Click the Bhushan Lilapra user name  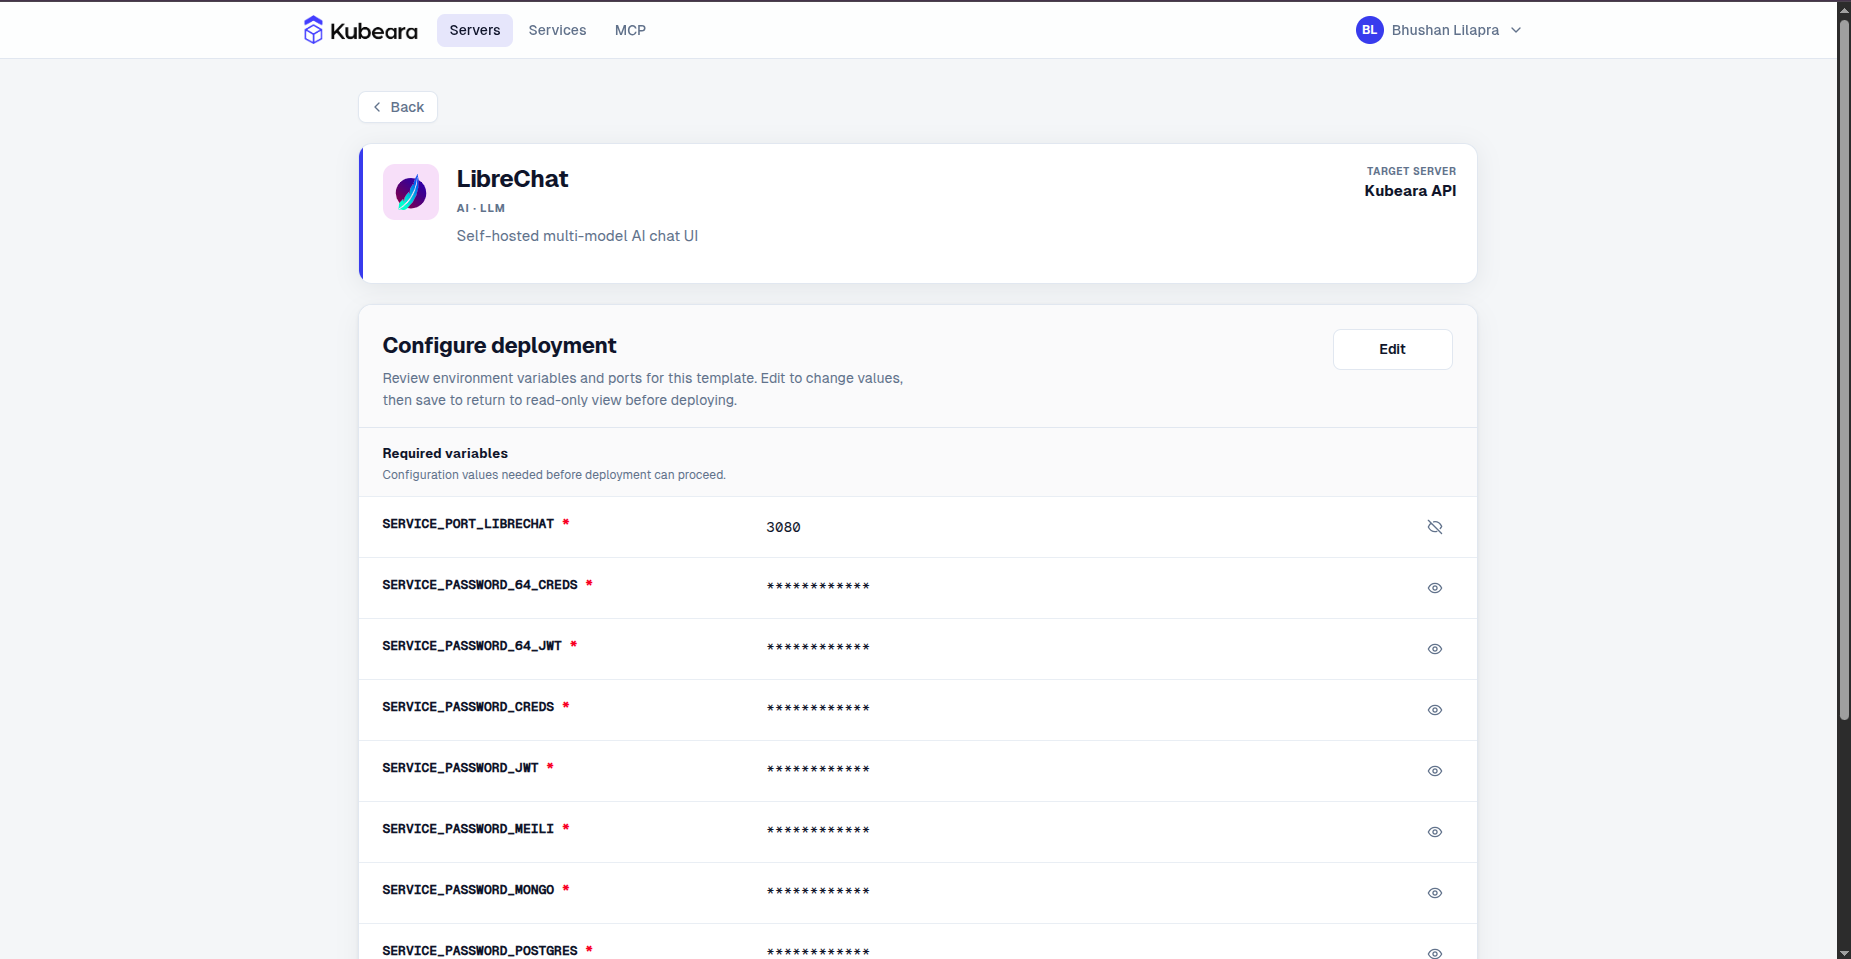pos(1445,30)
